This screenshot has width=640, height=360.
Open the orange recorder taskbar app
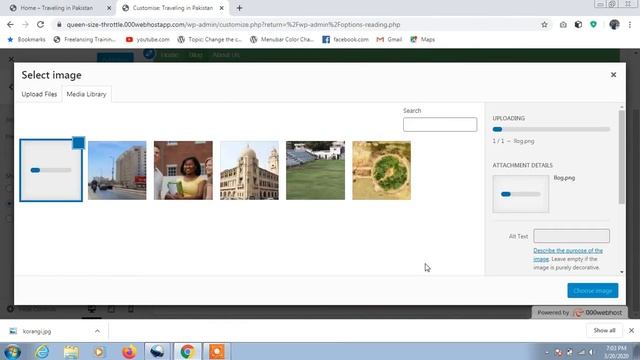tap(217, 351)
